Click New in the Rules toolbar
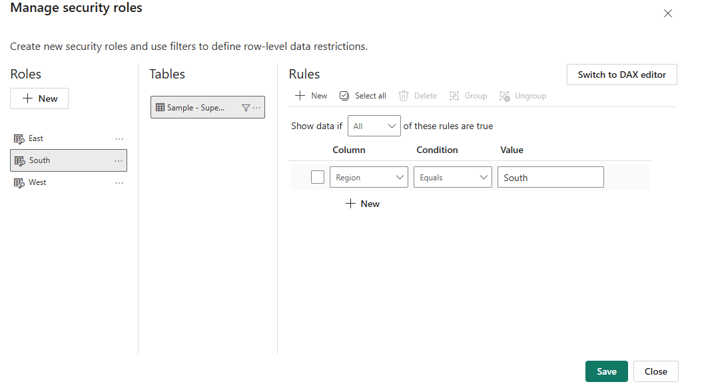The image size is (709, 390). (311, 96)
